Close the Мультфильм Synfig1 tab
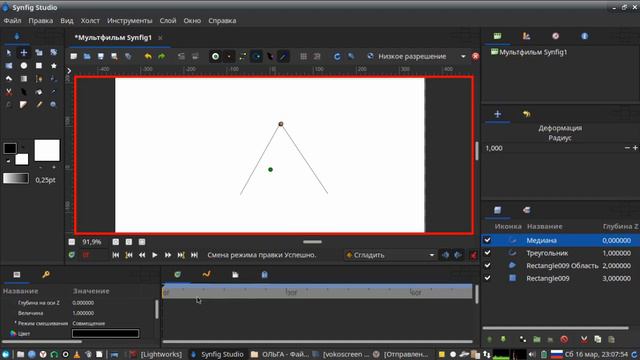640x360 pixels. (160, 38)
